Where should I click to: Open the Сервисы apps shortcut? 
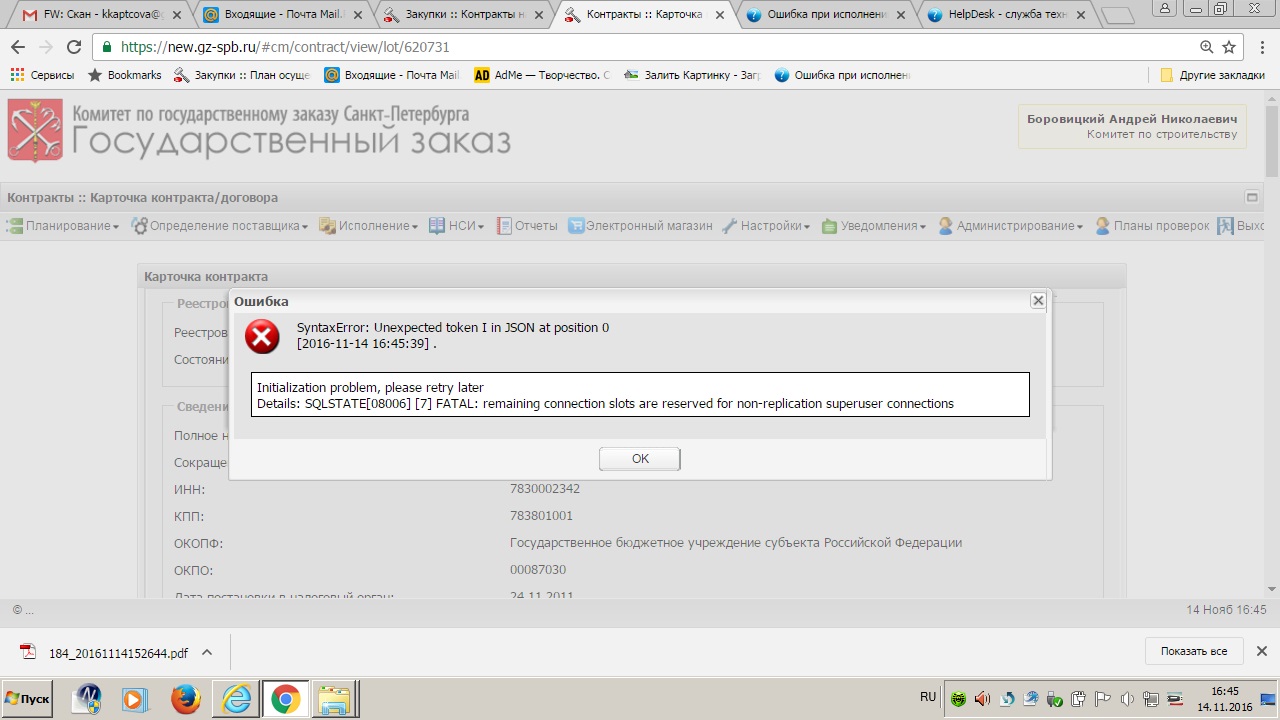(x=42, y=75)
